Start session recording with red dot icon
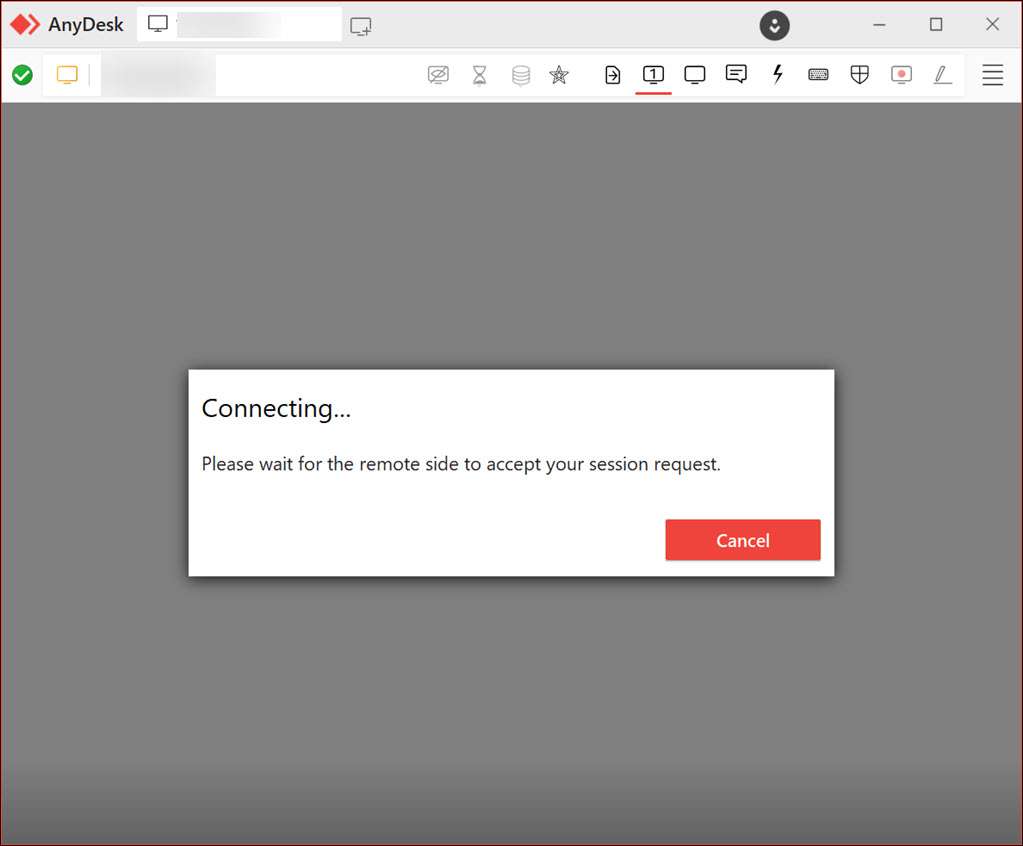 click(901, 74)
